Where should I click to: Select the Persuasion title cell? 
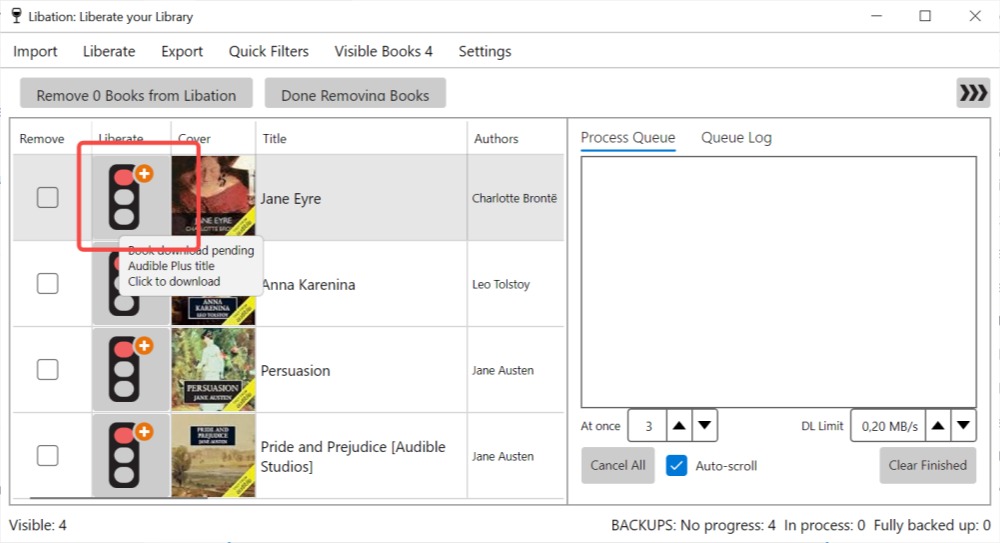361,370
